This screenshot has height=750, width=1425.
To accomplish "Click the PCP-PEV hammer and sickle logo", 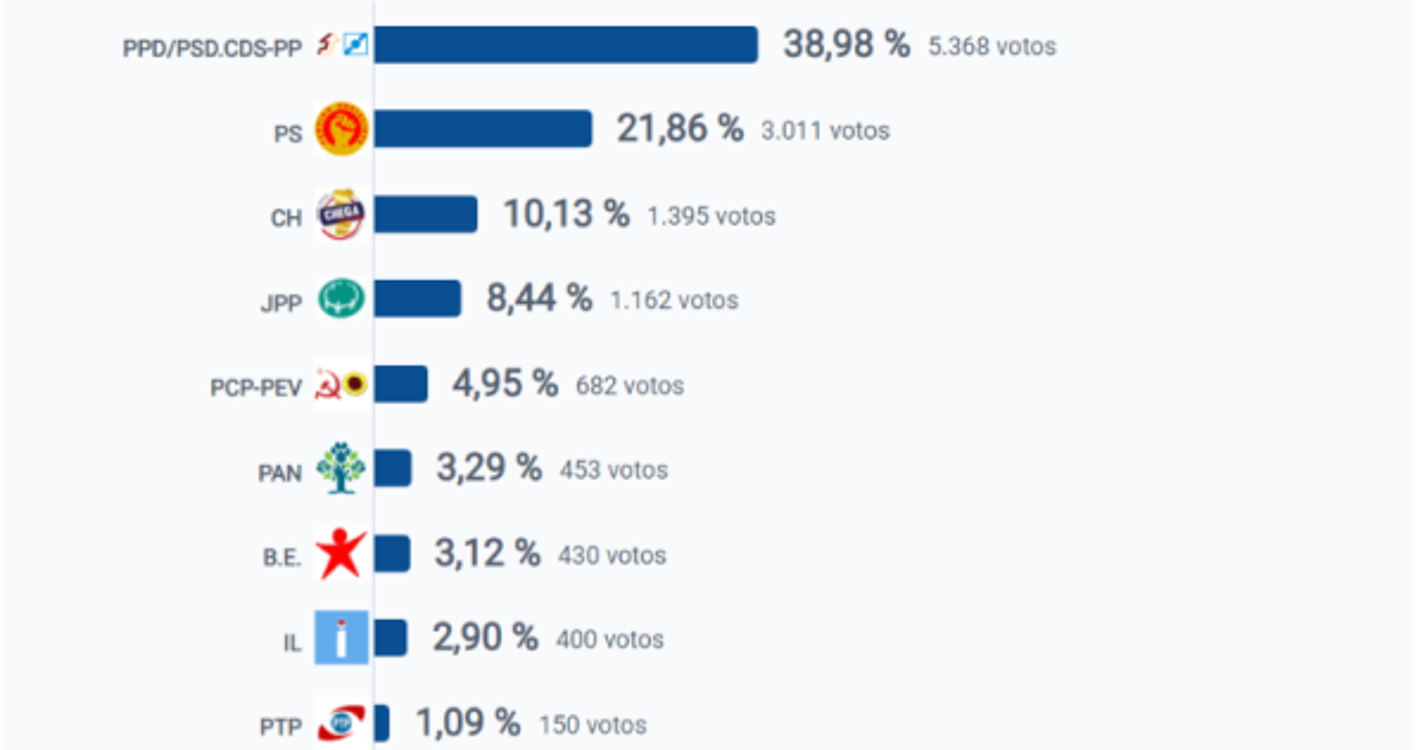I will pos(328,384).
